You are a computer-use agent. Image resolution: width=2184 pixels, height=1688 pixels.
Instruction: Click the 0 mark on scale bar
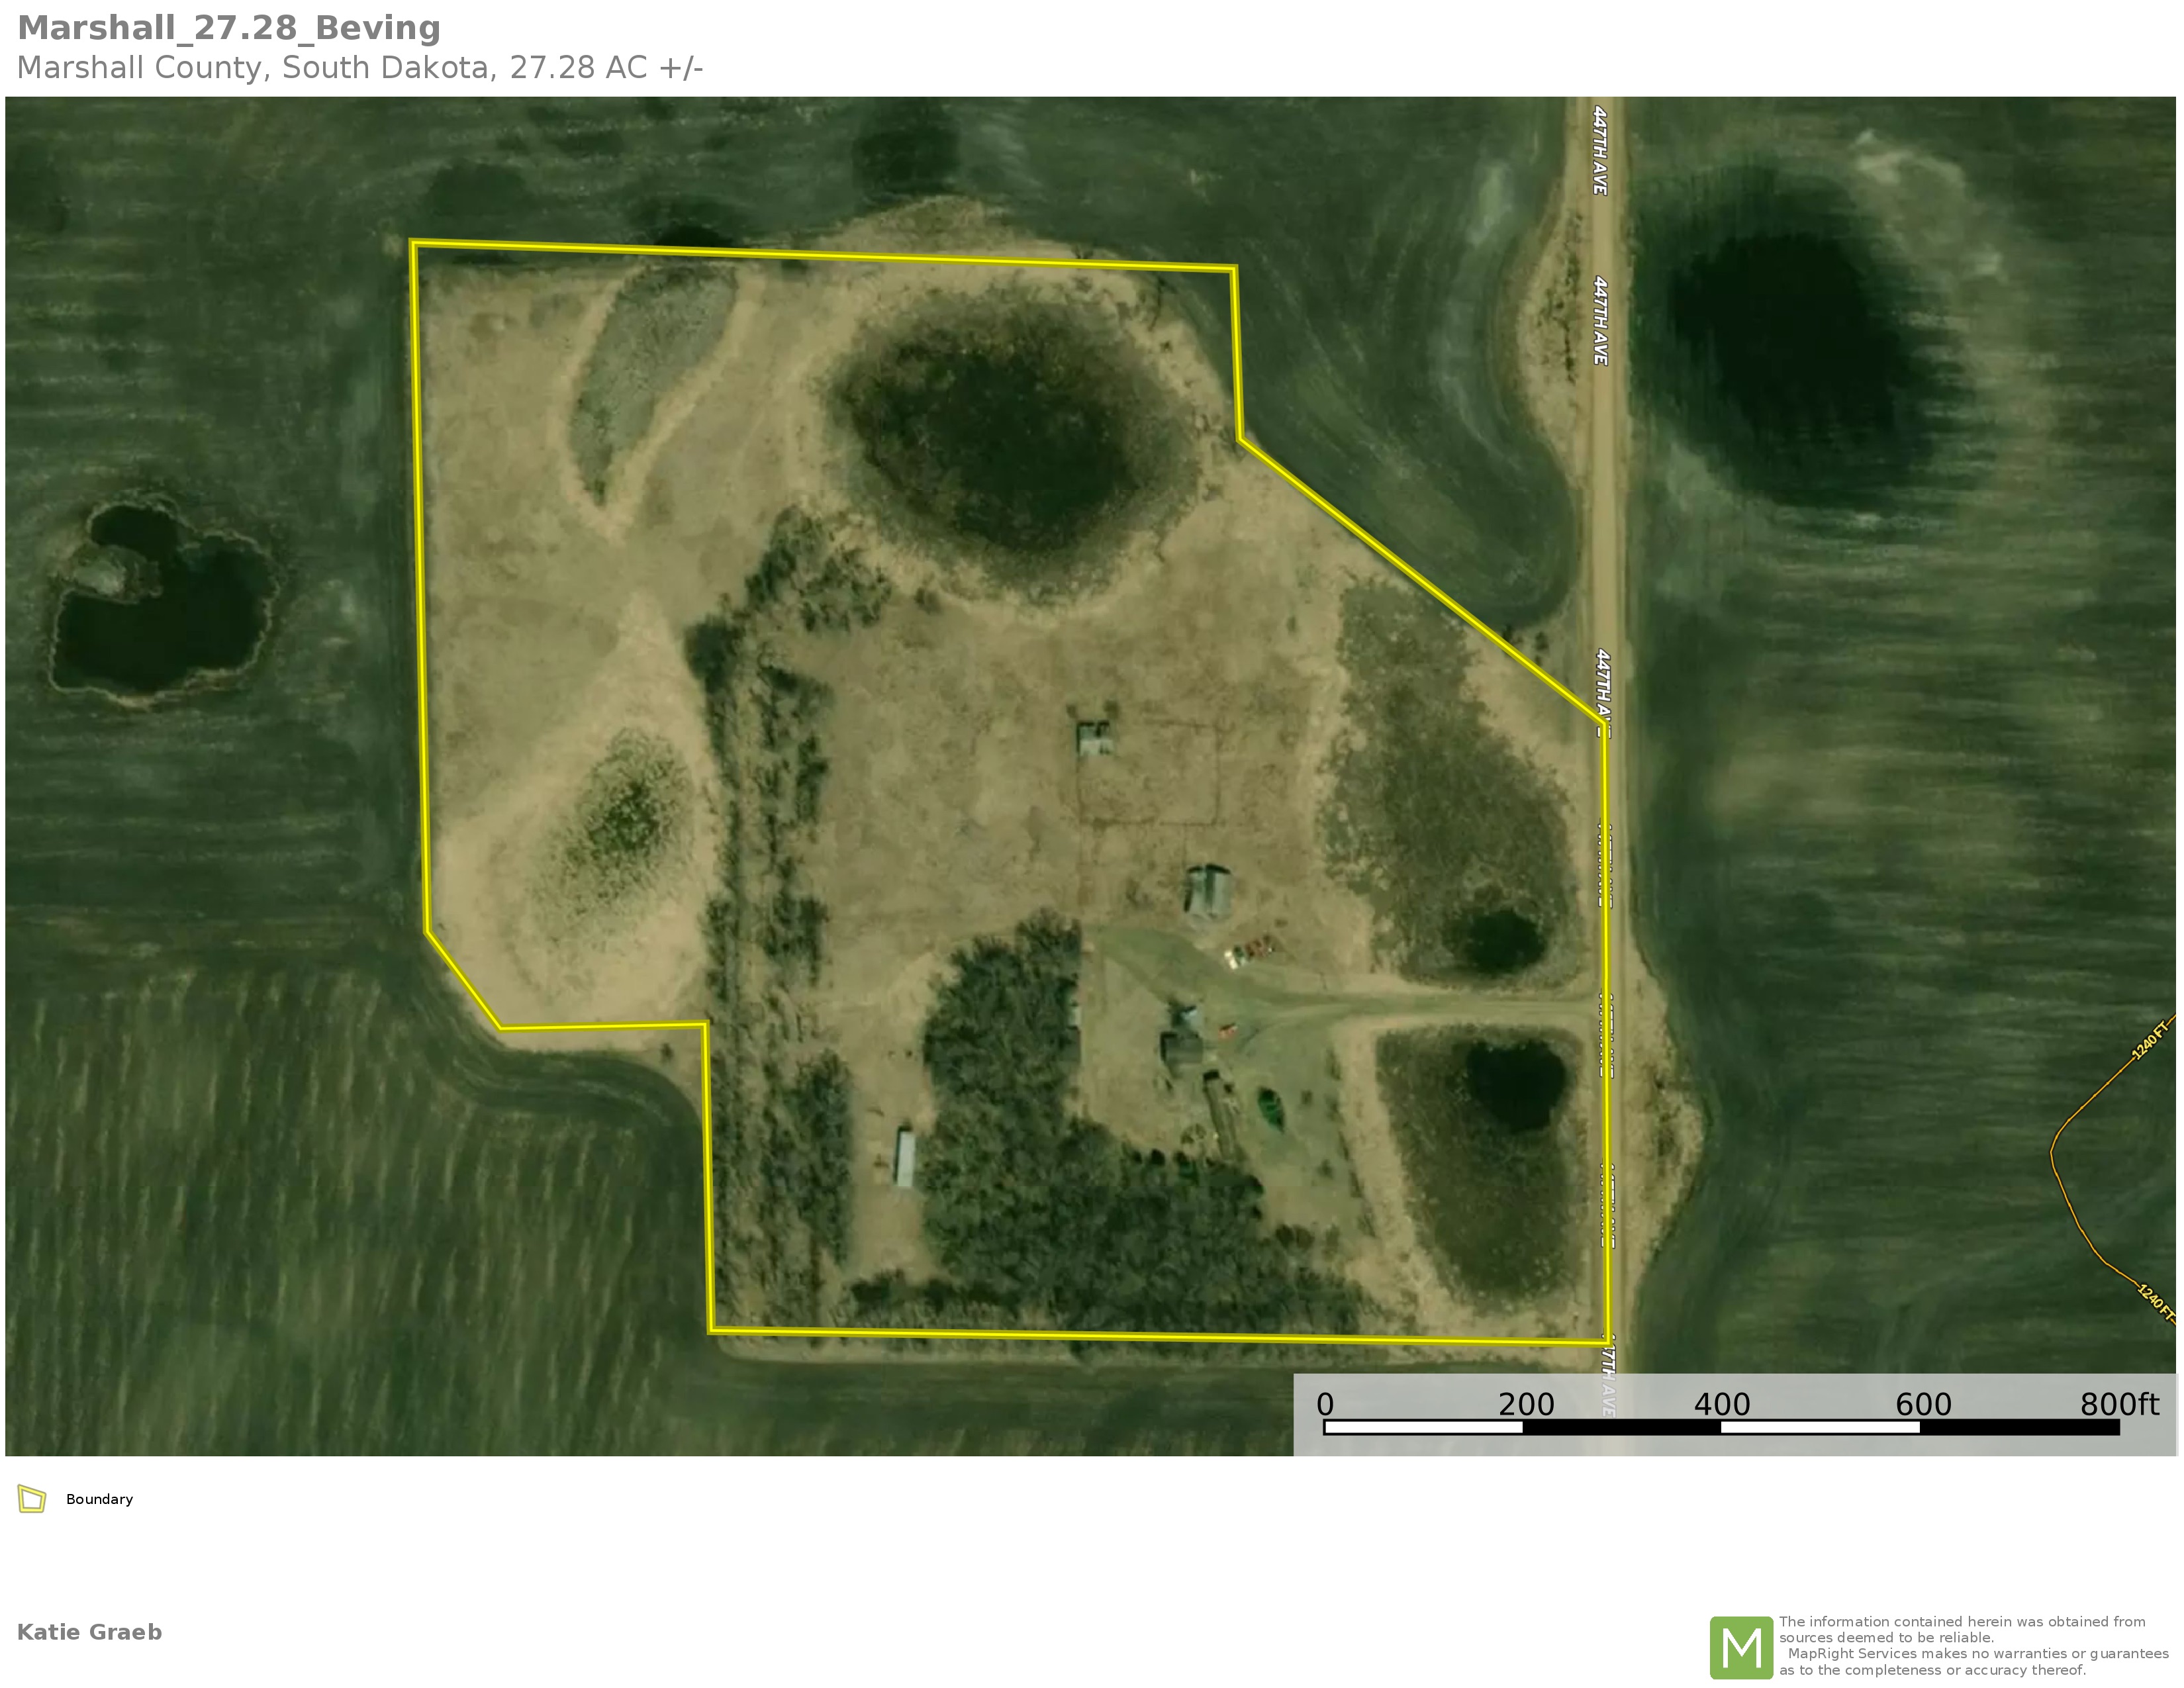point(1325,1404)
